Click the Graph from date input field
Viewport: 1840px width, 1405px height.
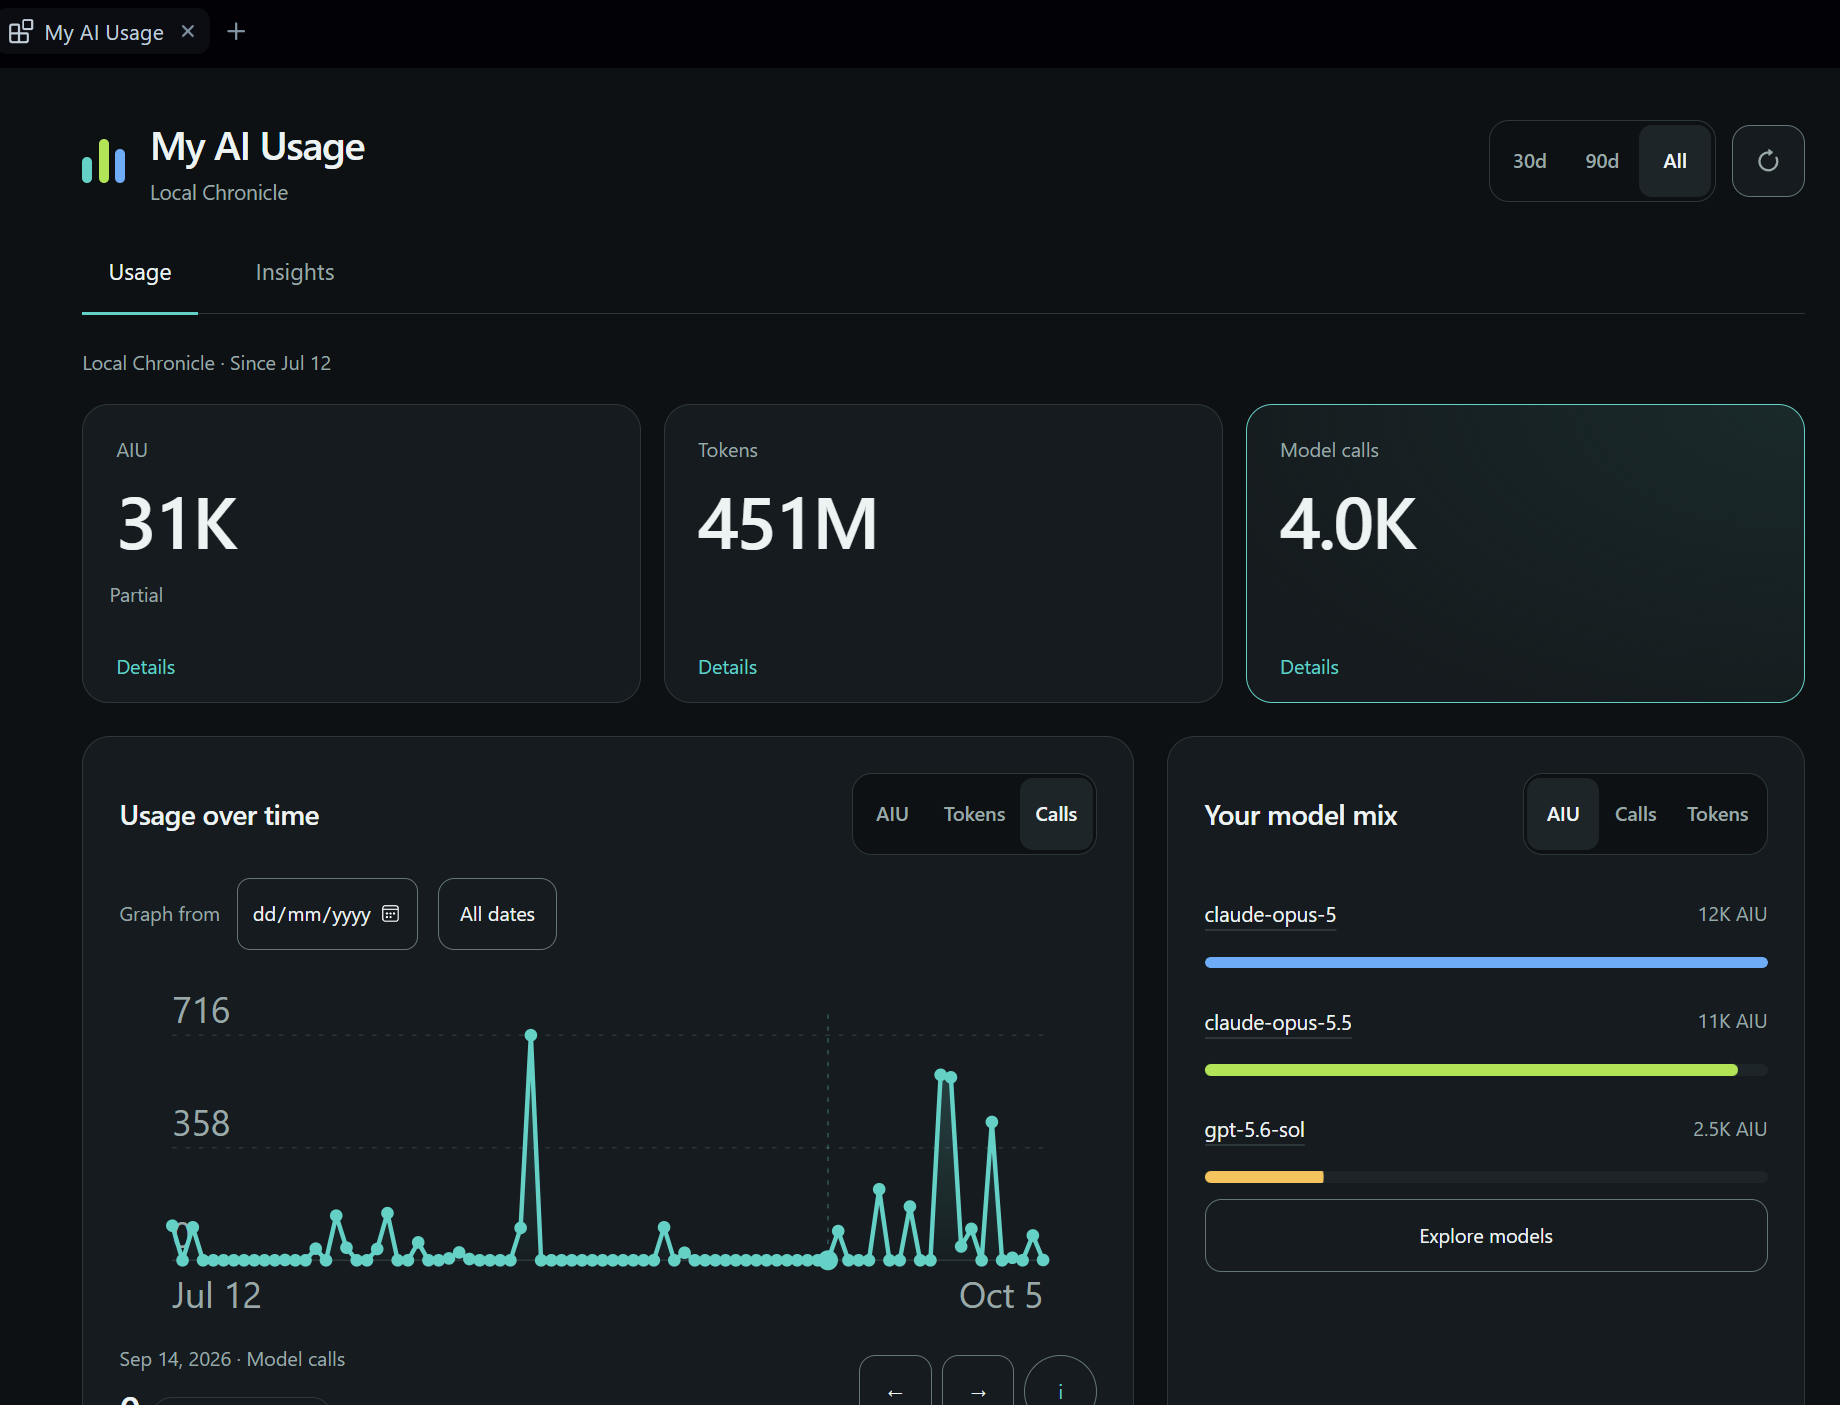point(327,914)
